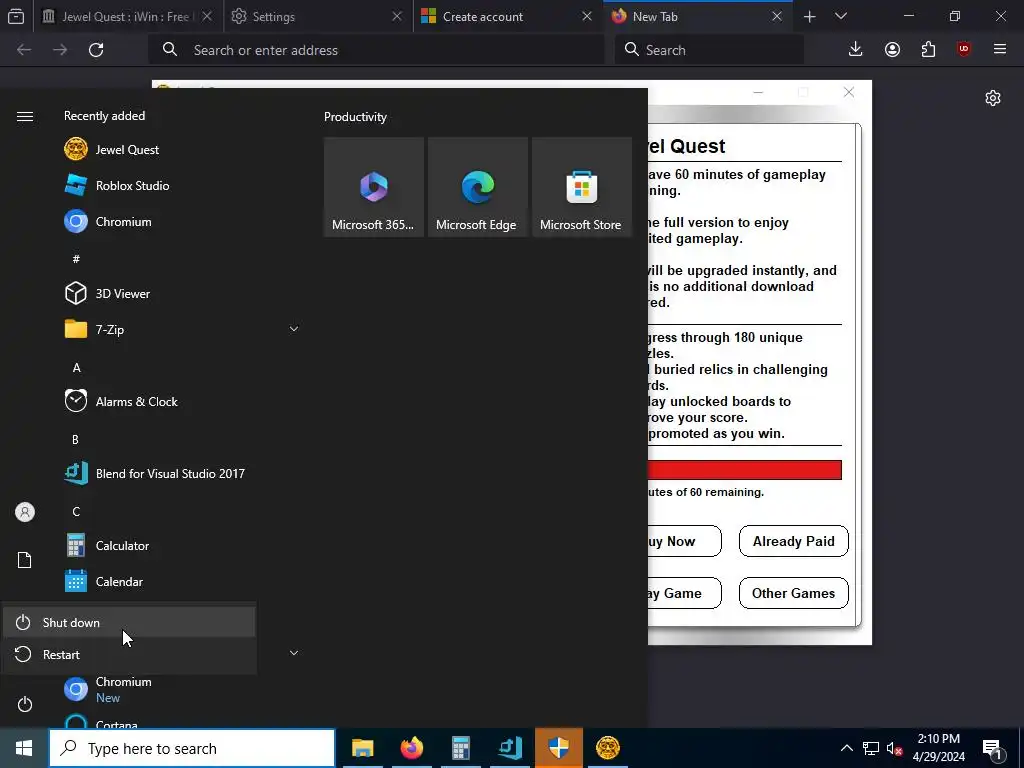1024x768 pixels.
Task: Open Firefox downloads panel
Action: pos(855,50)
